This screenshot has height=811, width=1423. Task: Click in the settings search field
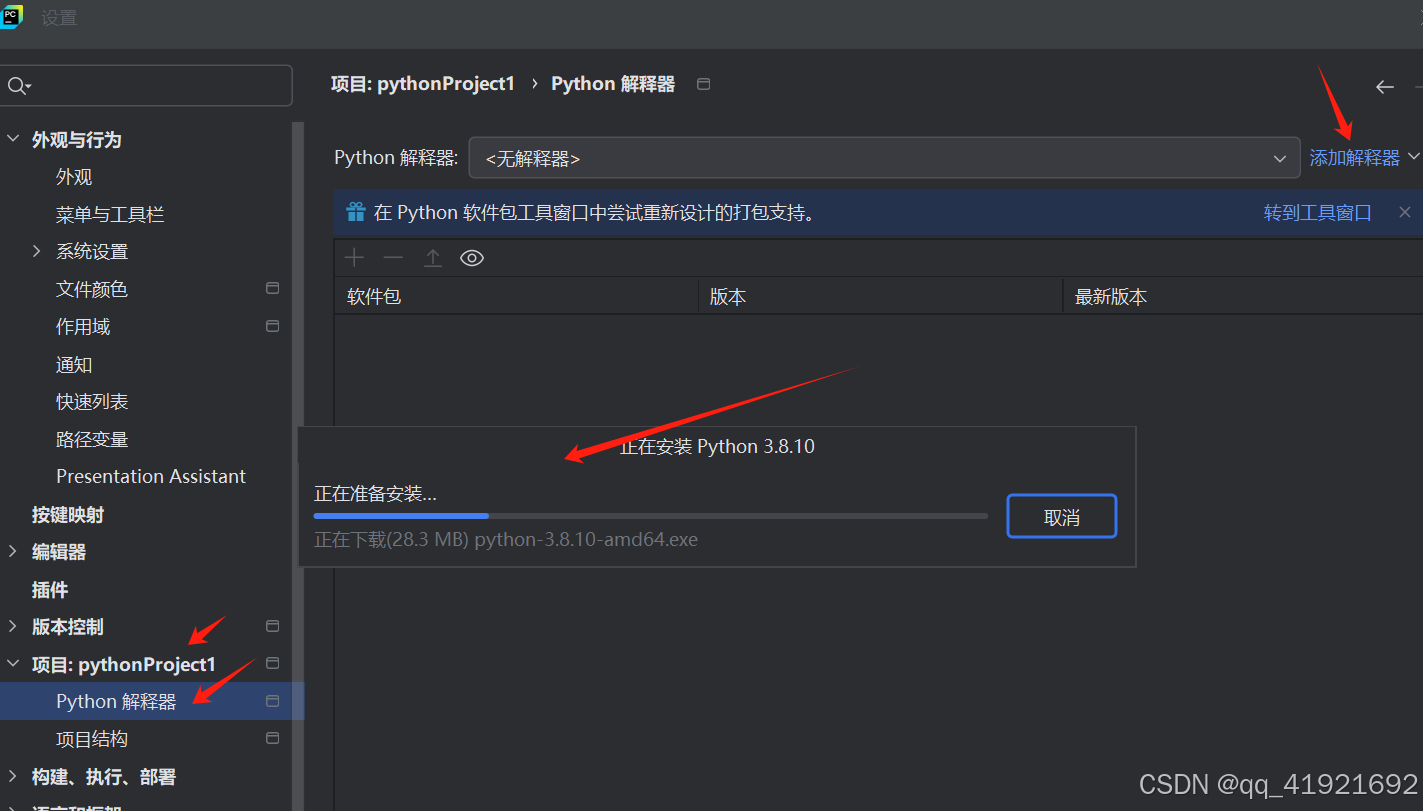(x=146, y=86)
